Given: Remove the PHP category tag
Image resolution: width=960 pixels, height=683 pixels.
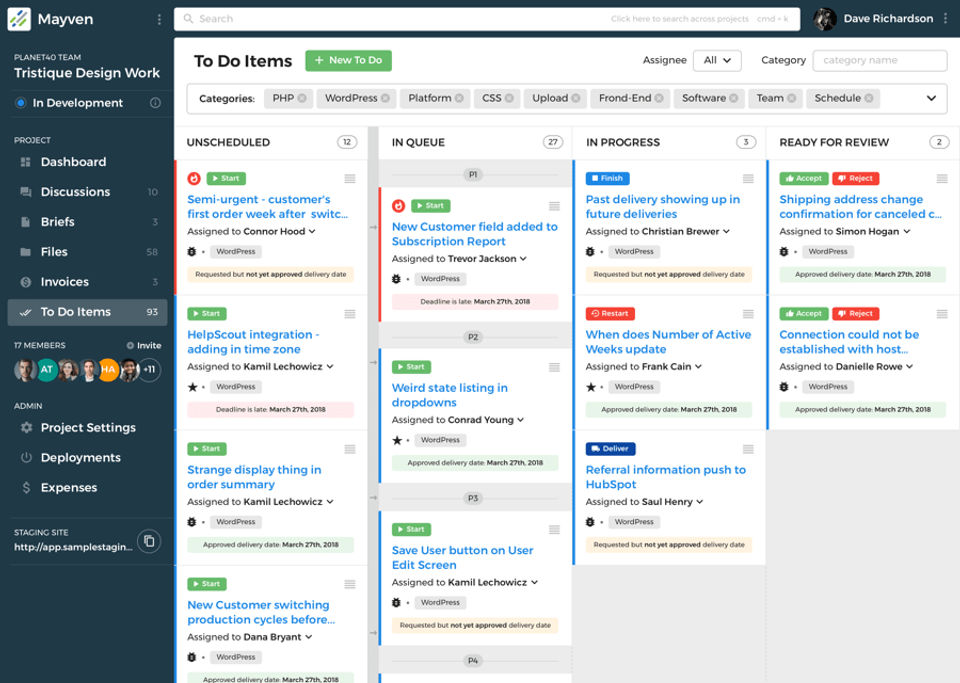Looking at the screenshot, I should (x=302, y=99).
